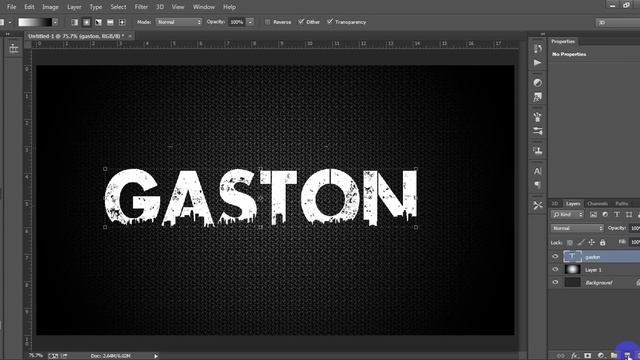The image size is (640, 360).
Task: Select the linear gradient style icon
Action: point(75,22)
